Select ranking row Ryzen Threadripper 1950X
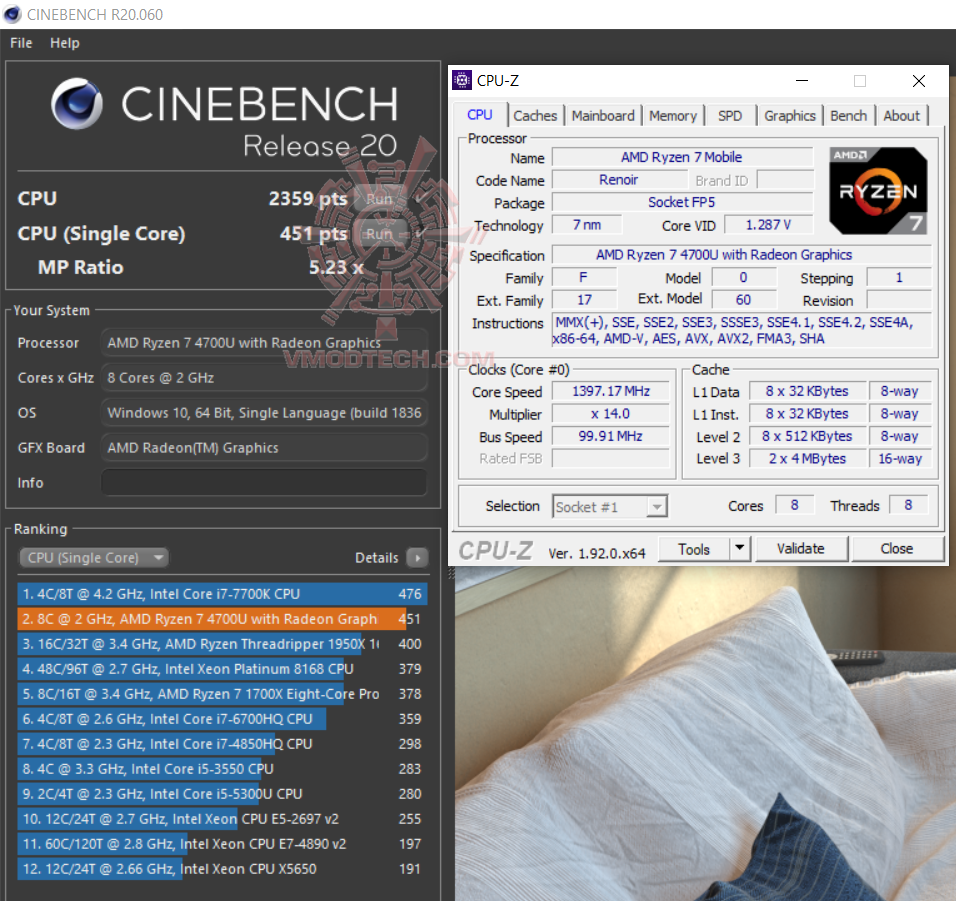The image size is (956, 901). [x=222, y=644]
